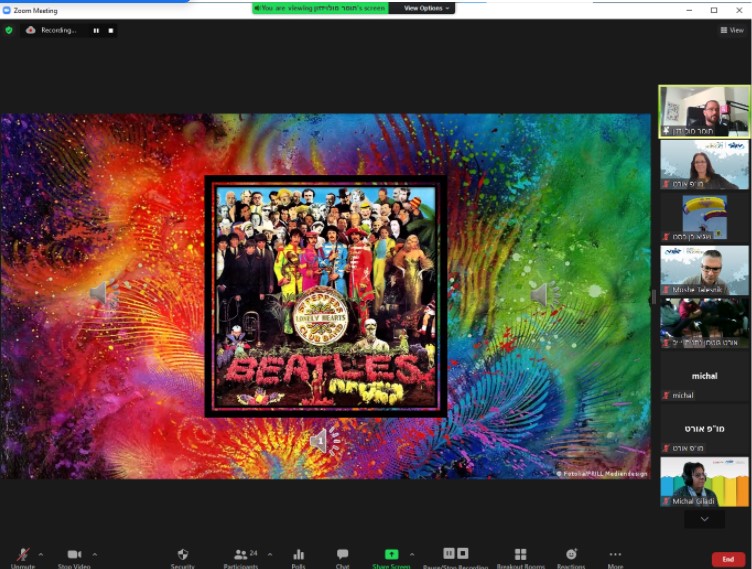The height and width of the screenshot is (569, 752).
Task: Select the yellow parachute participant thumbnail
Action: coord(704,217)
